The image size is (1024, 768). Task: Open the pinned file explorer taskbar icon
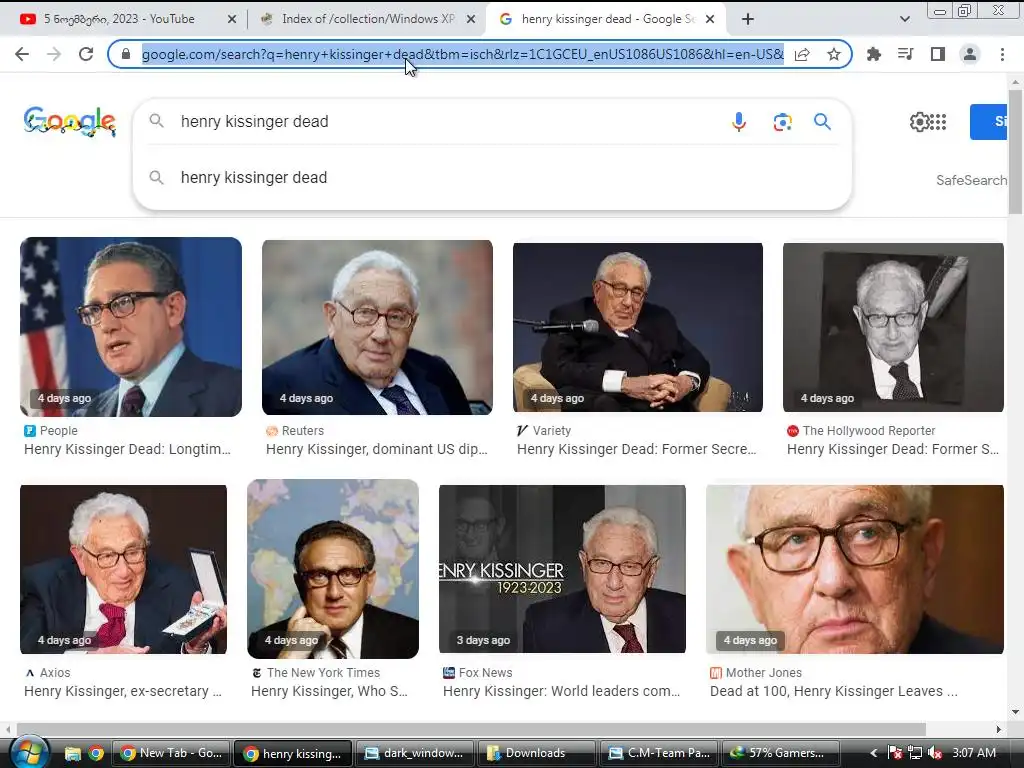click(72, 754)
